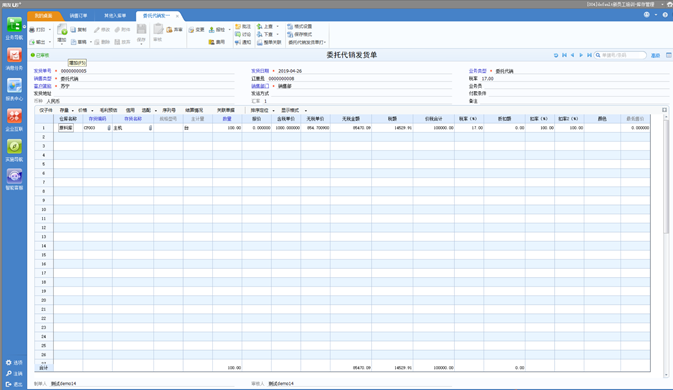Click the 格式设置 toolbar button

[300, 27]
